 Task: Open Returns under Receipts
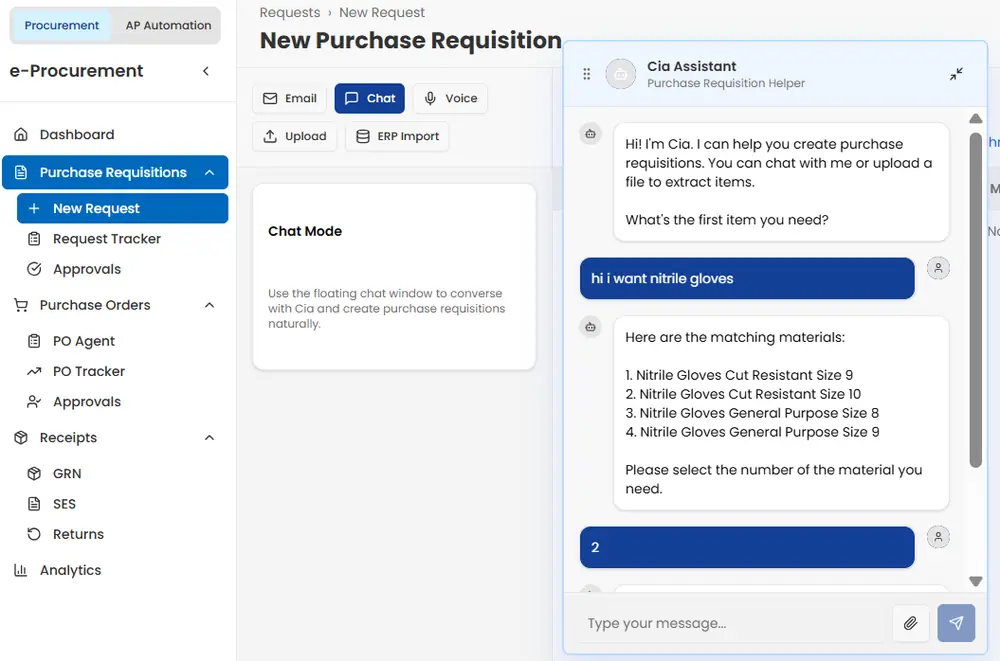click(78, 534)
